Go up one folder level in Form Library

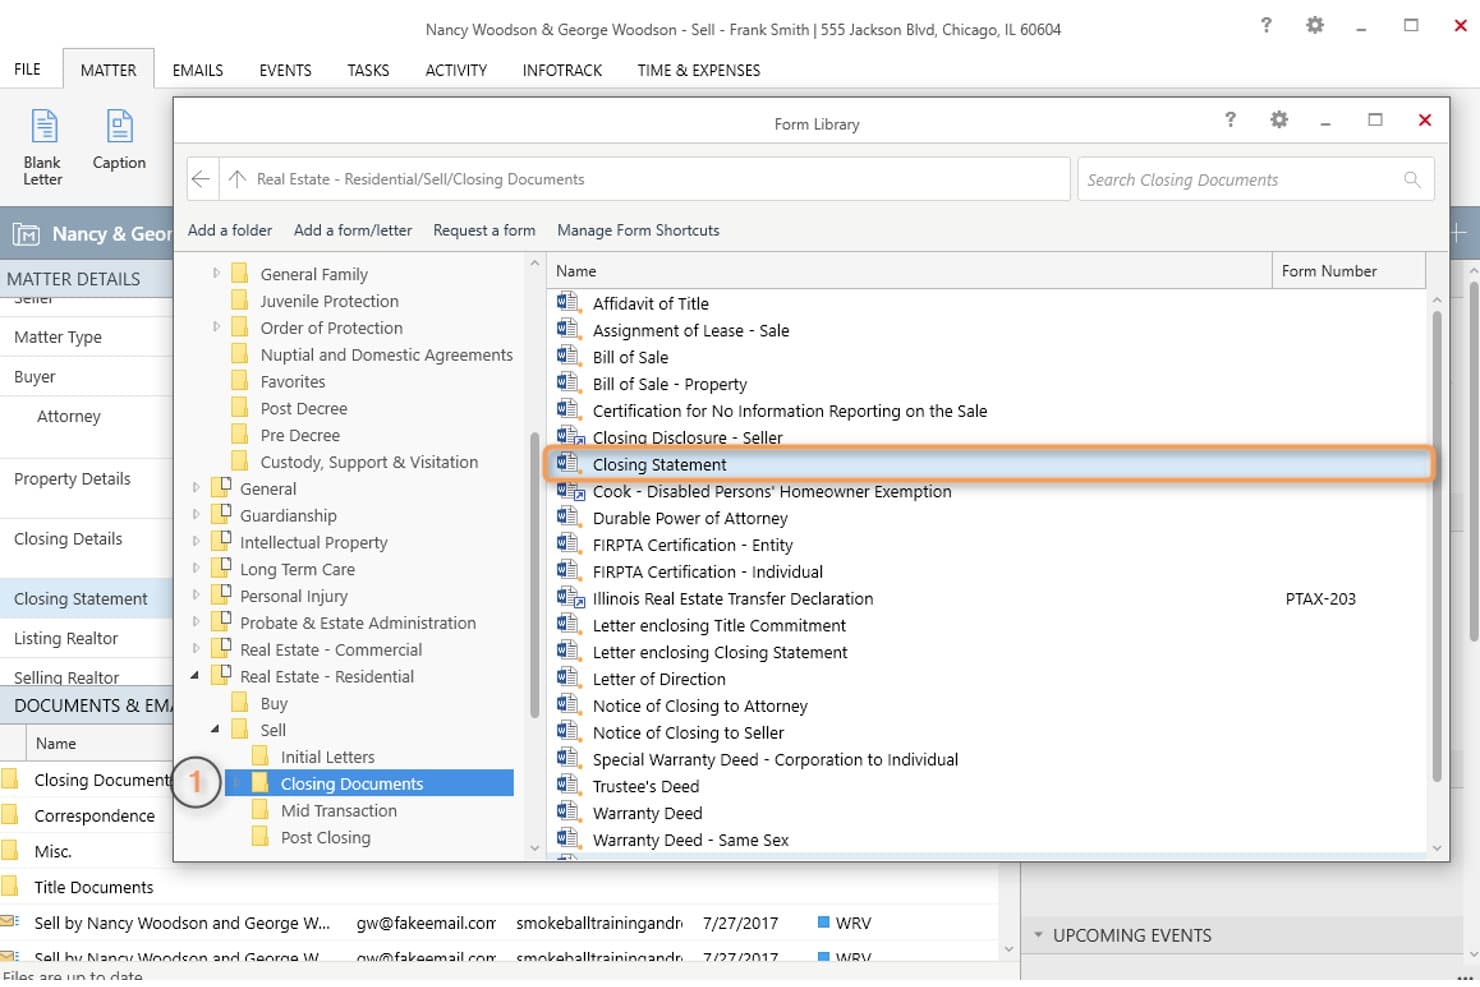[237, 179]
